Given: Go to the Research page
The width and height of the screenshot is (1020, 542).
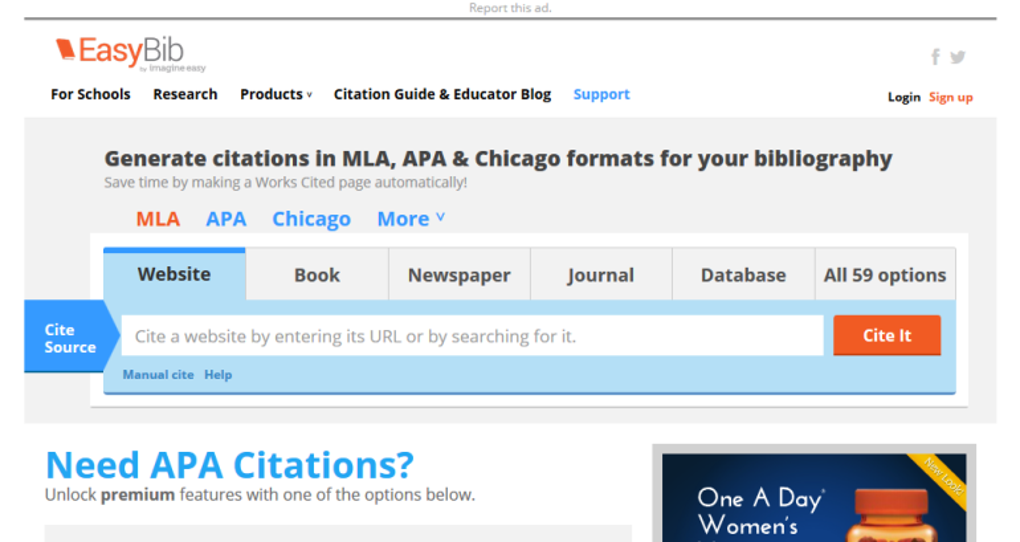Looking at the screenshot, I should (x=185, y=94).
